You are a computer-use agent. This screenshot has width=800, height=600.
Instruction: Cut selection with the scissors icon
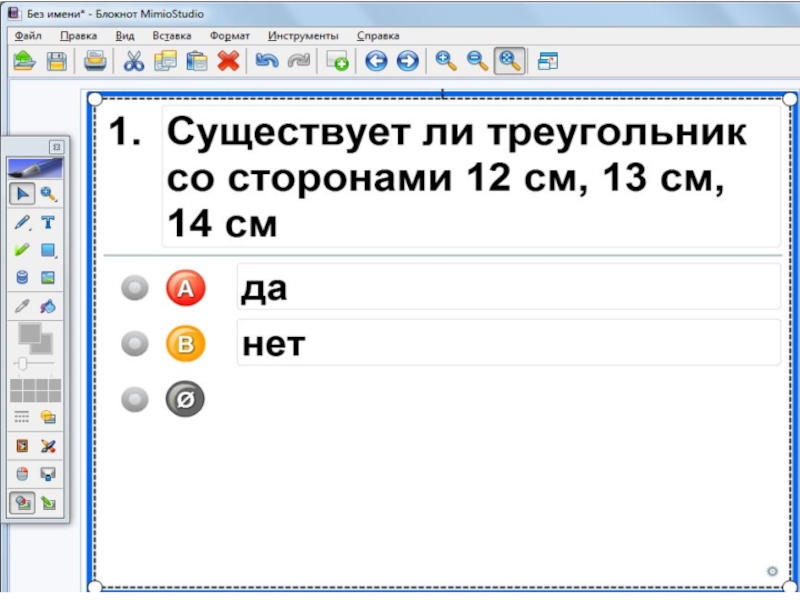pyautogui.click(x=134, y=61)
